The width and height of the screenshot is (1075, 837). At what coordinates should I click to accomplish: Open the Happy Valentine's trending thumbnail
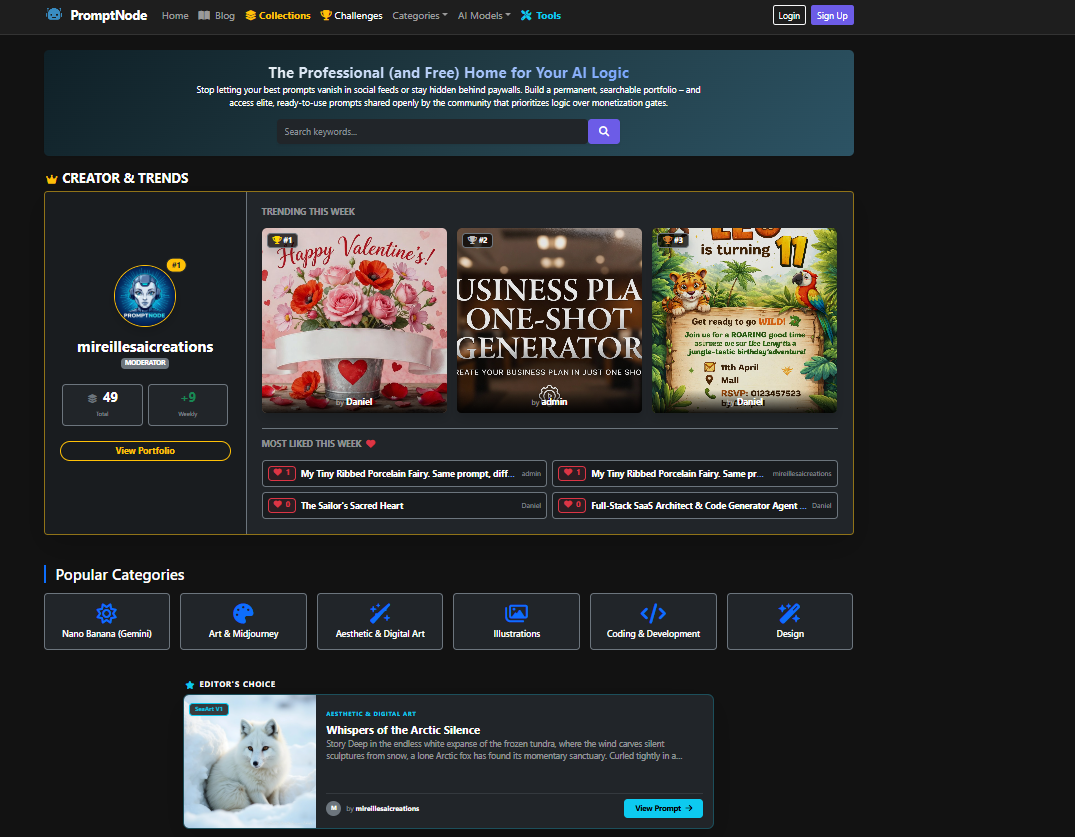pos(356,320)
